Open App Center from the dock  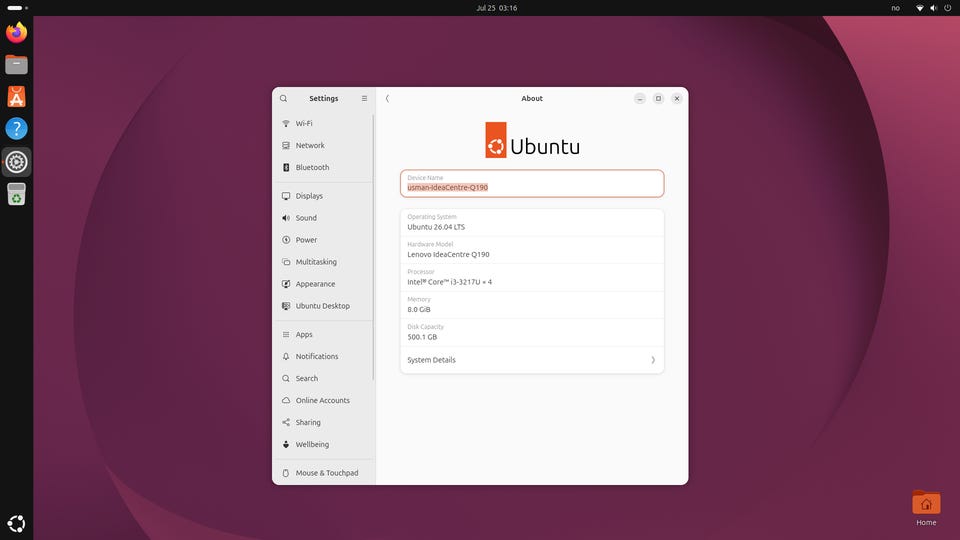[17, 97]
